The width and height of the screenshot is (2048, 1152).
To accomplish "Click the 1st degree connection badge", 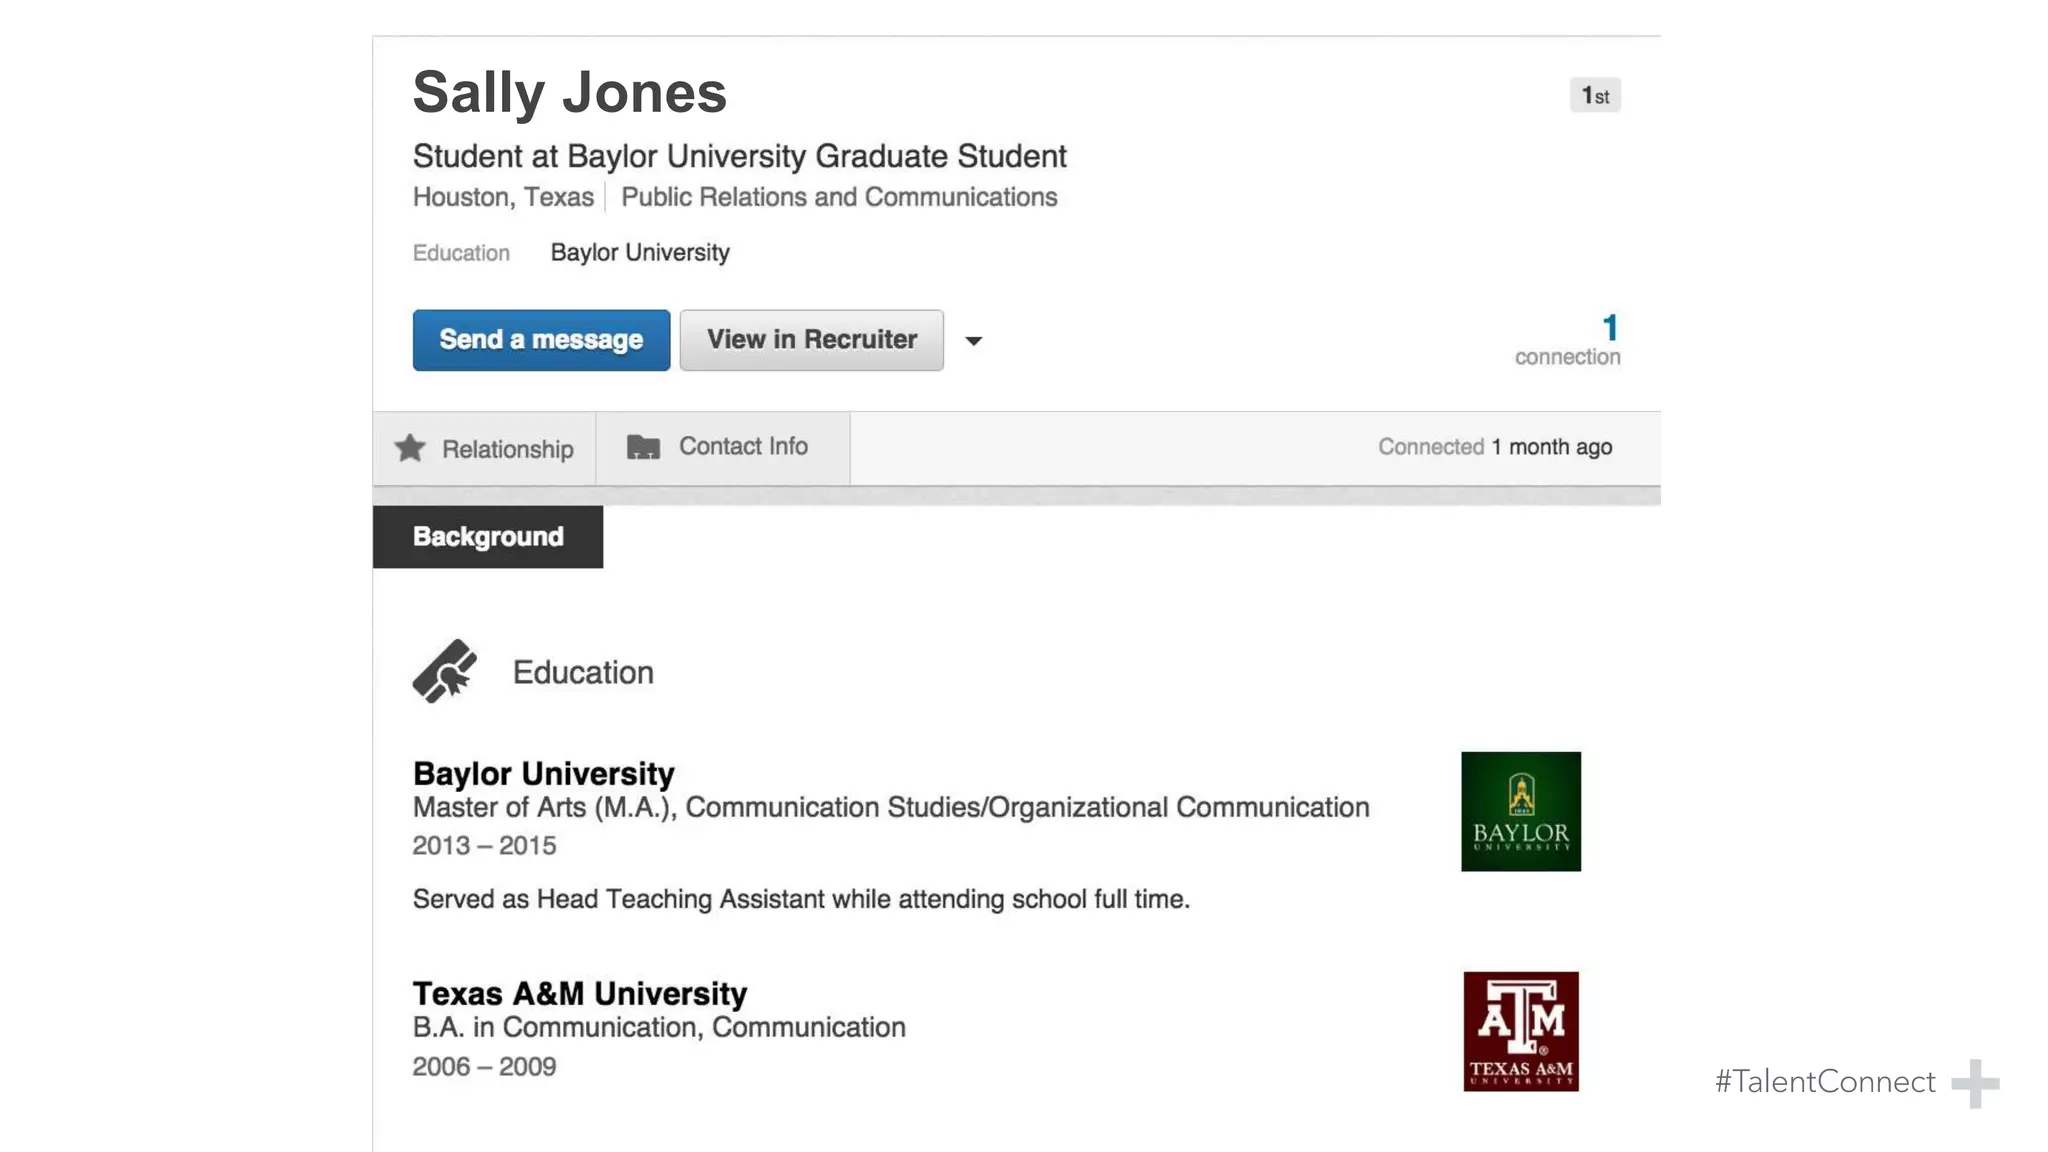I will [x=1594, y=96].
